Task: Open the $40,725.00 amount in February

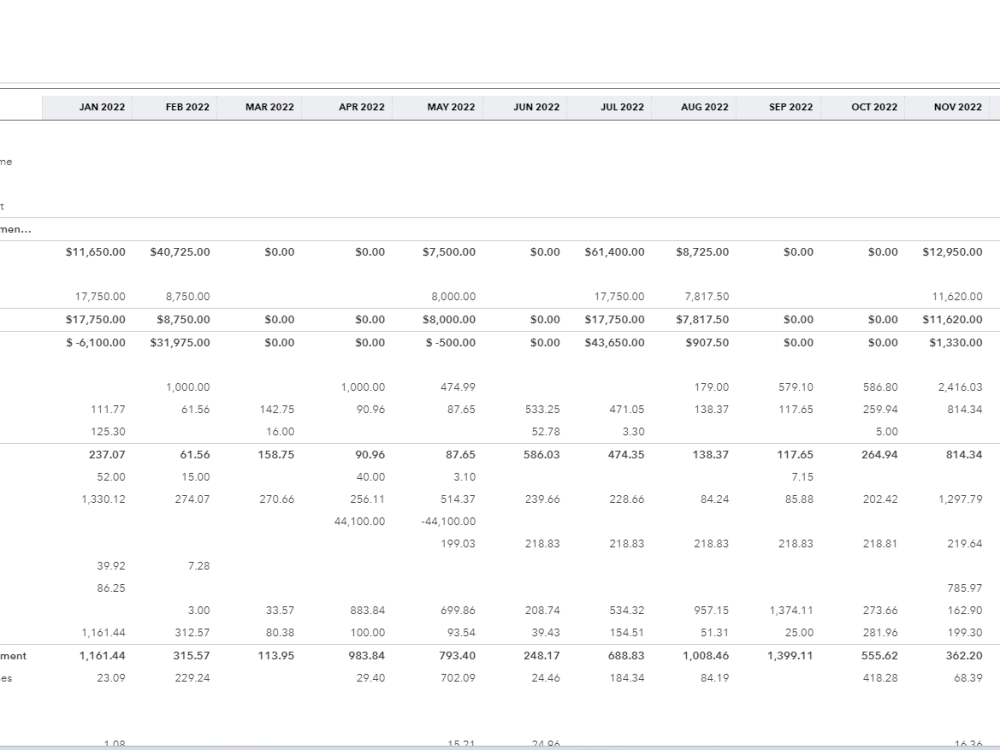Action: 180,252
